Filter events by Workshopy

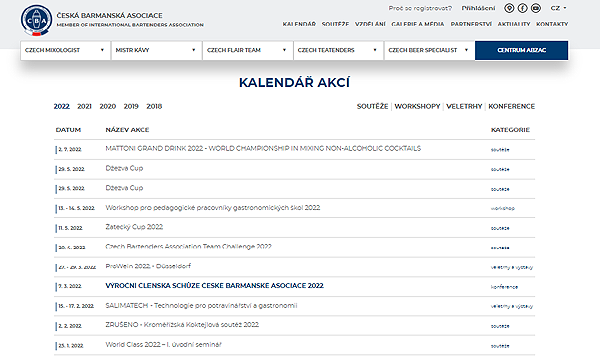pos(417,106)
